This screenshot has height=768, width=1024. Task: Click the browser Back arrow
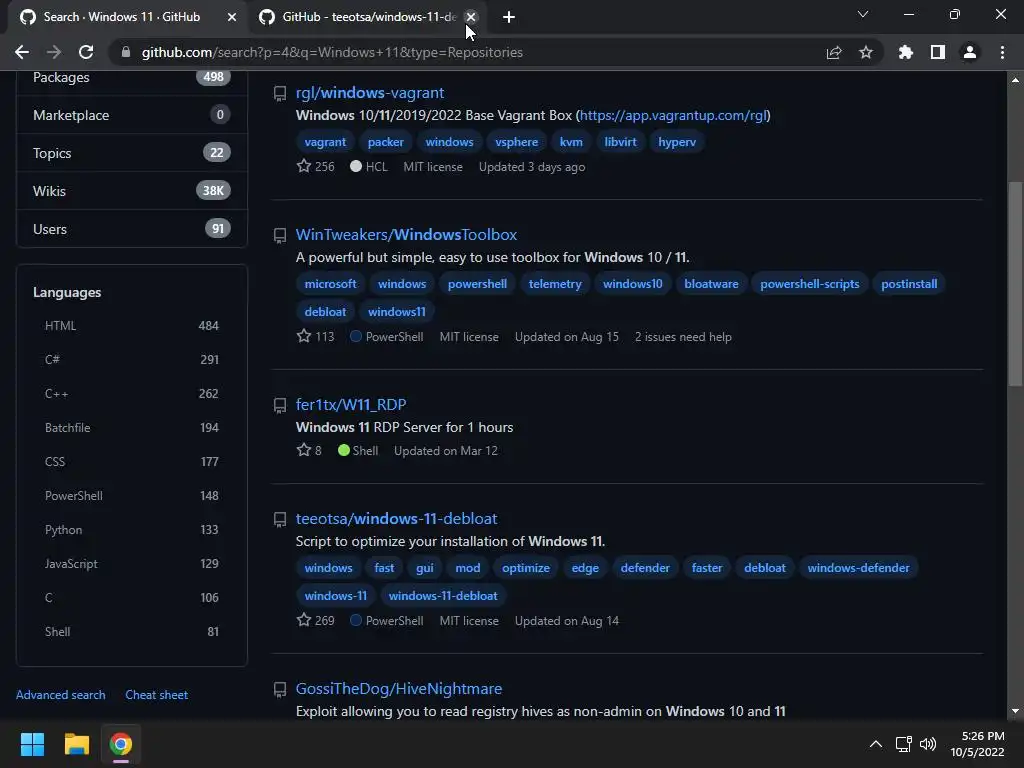(22, 52)
